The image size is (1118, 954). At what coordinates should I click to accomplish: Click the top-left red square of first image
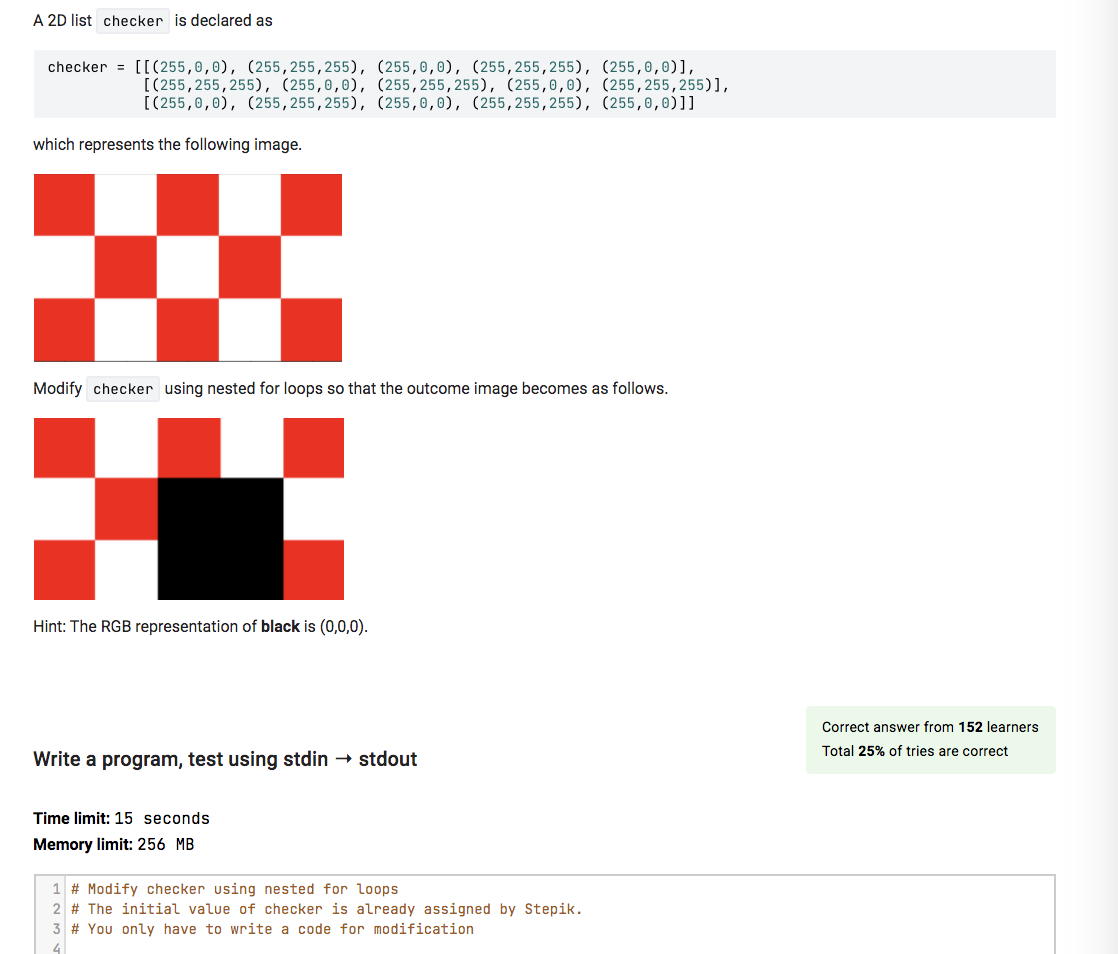[x=64, y=204]
